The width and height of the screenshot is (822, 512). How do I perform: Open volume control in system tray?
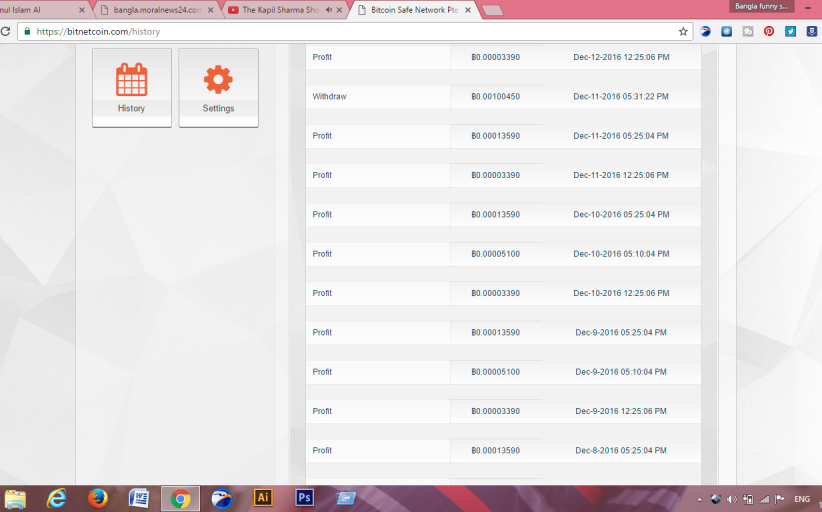(732, 498)
